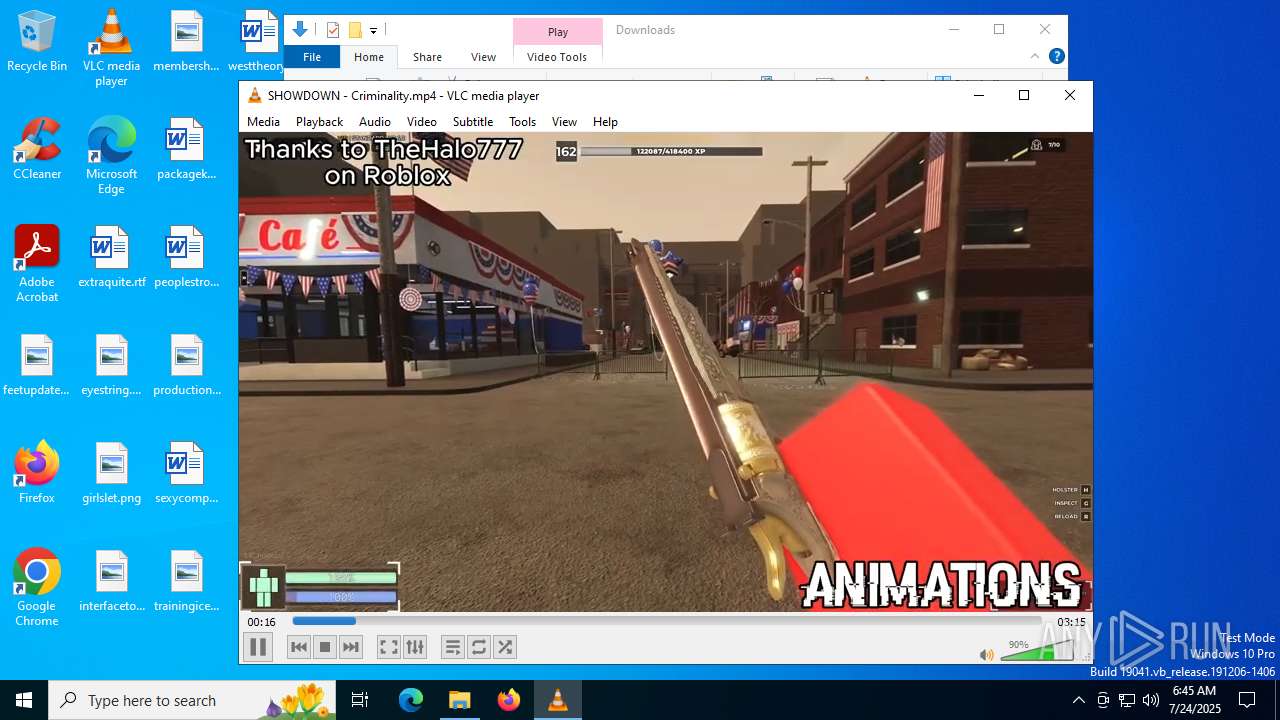Image resolution: width=1280 pixels, height=720 pixels.
Task: Toggle VLC loop mode
Action: 479,647
